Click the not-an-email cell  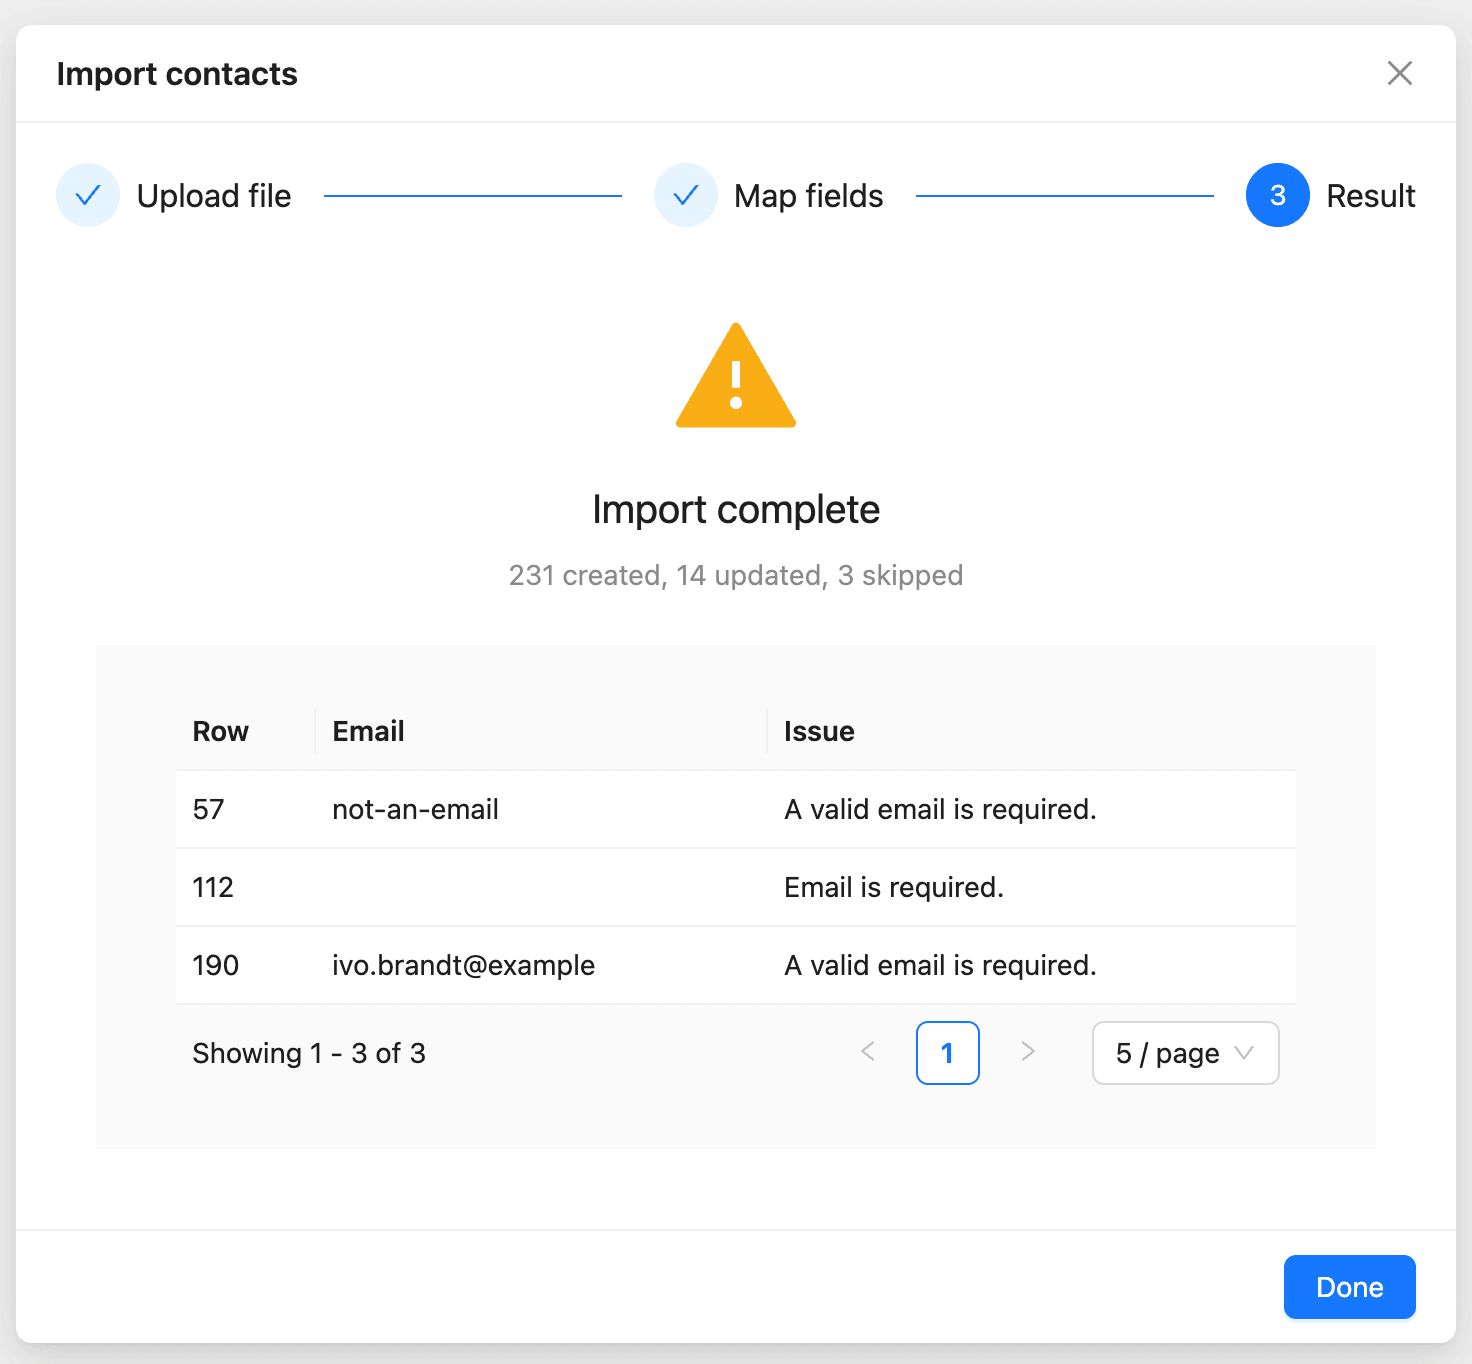coord(541,809)
